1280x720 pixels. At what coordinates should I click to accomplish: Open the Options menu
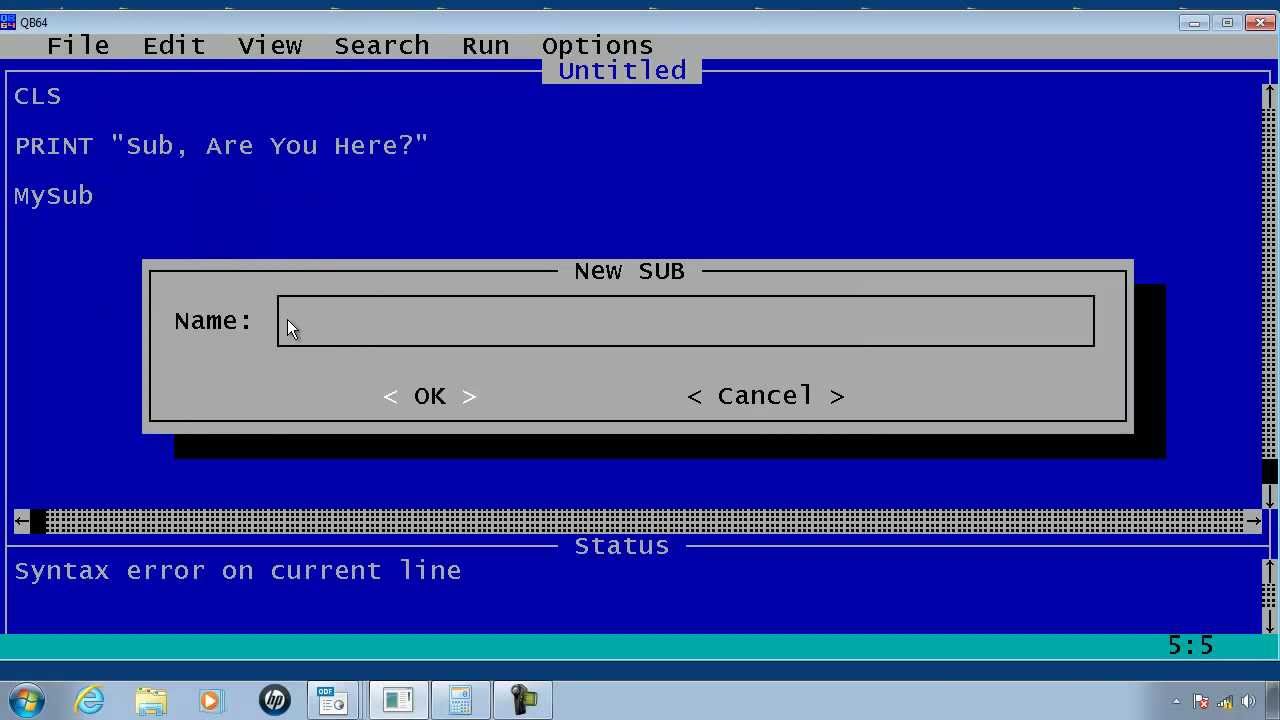[x=598, y=46]
